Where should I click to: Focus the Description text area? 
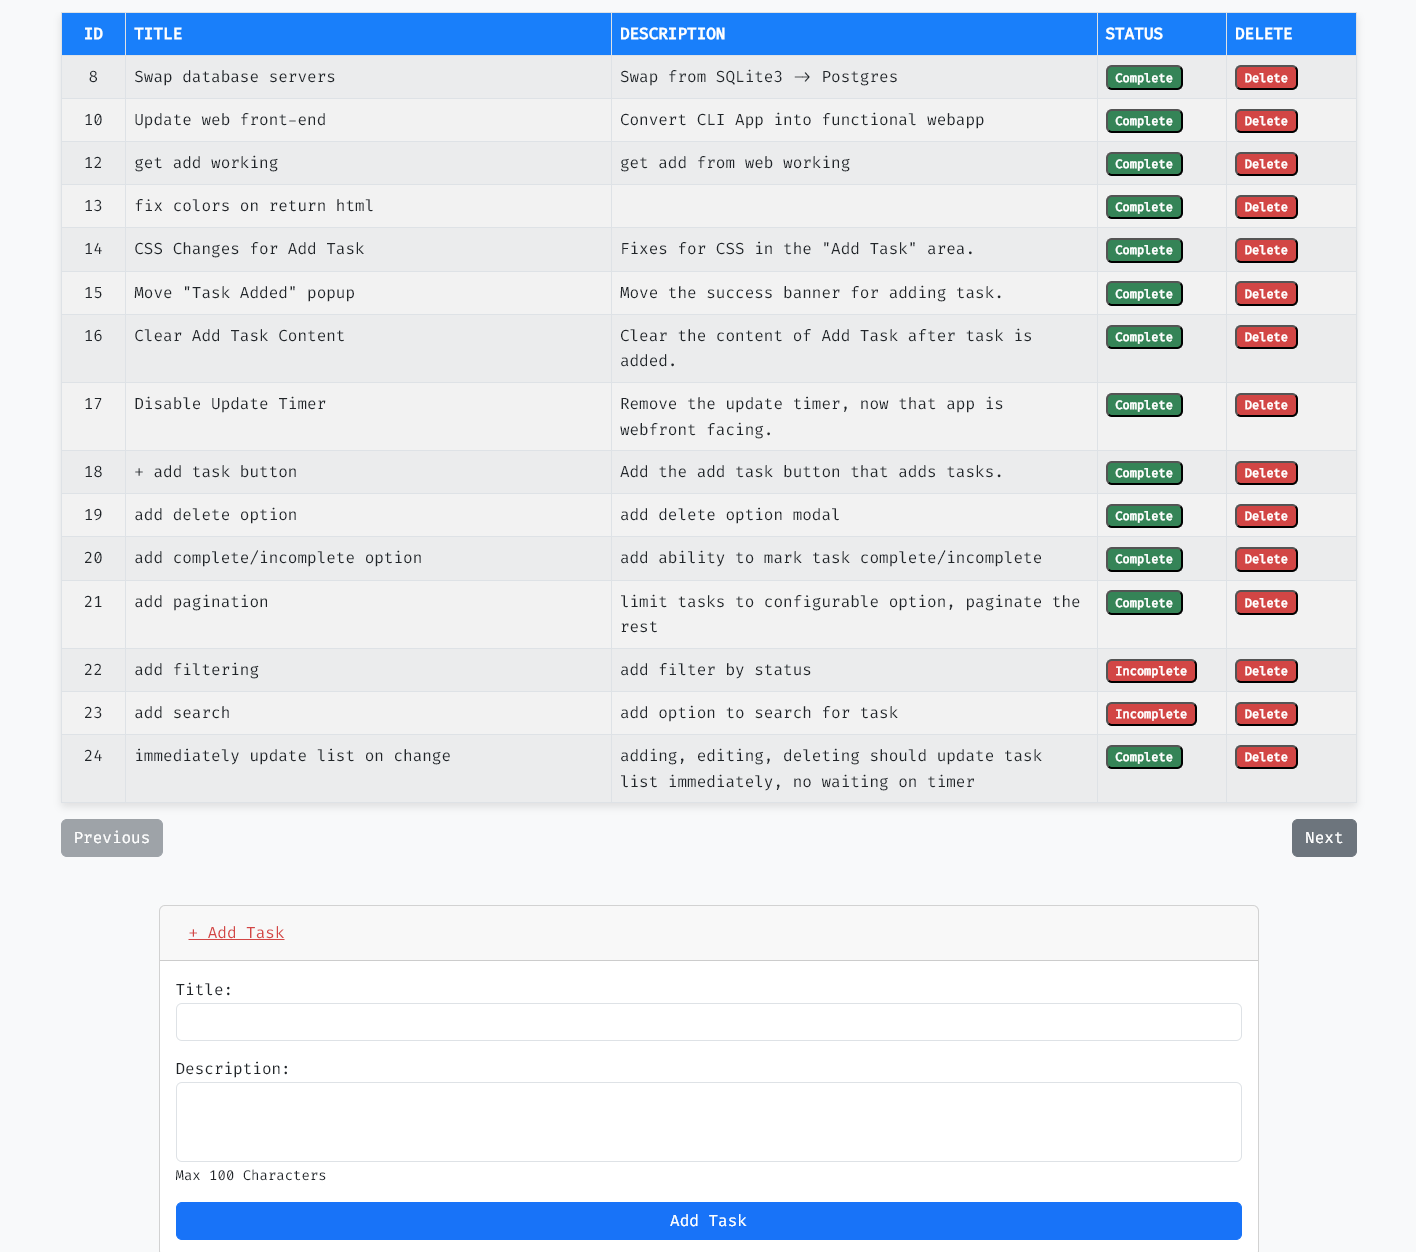(x=709, y=1122)
